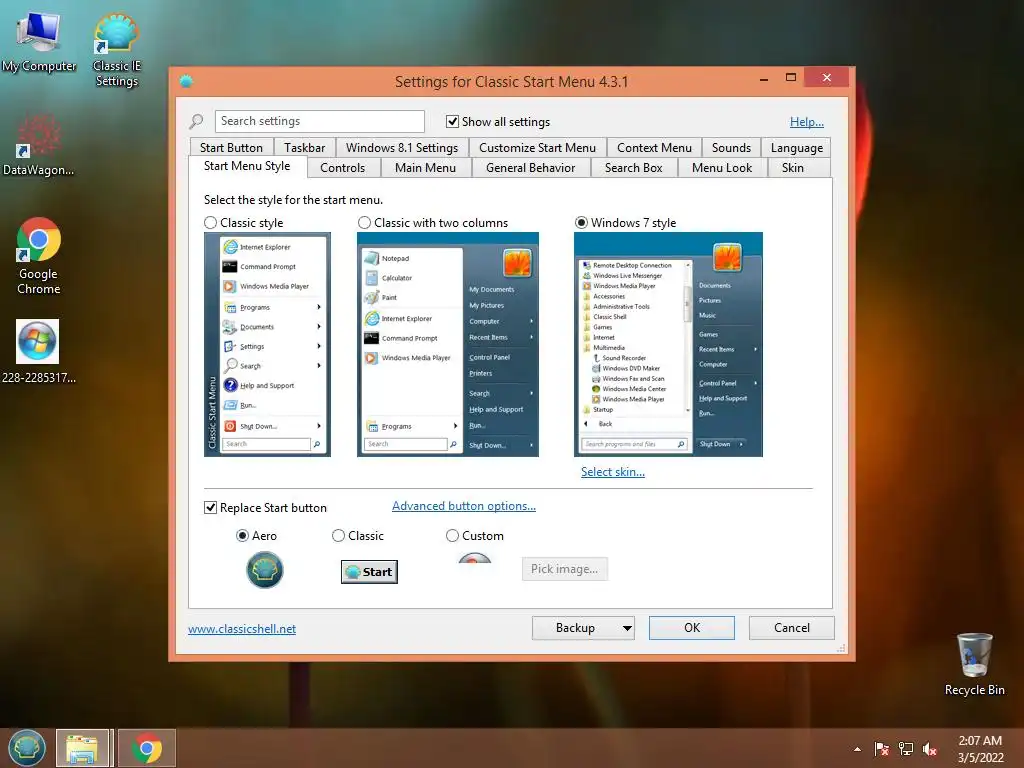Click the two-column style preview thumbnail
Screen dimensions: 1024x768
click(x=448, y=344)
